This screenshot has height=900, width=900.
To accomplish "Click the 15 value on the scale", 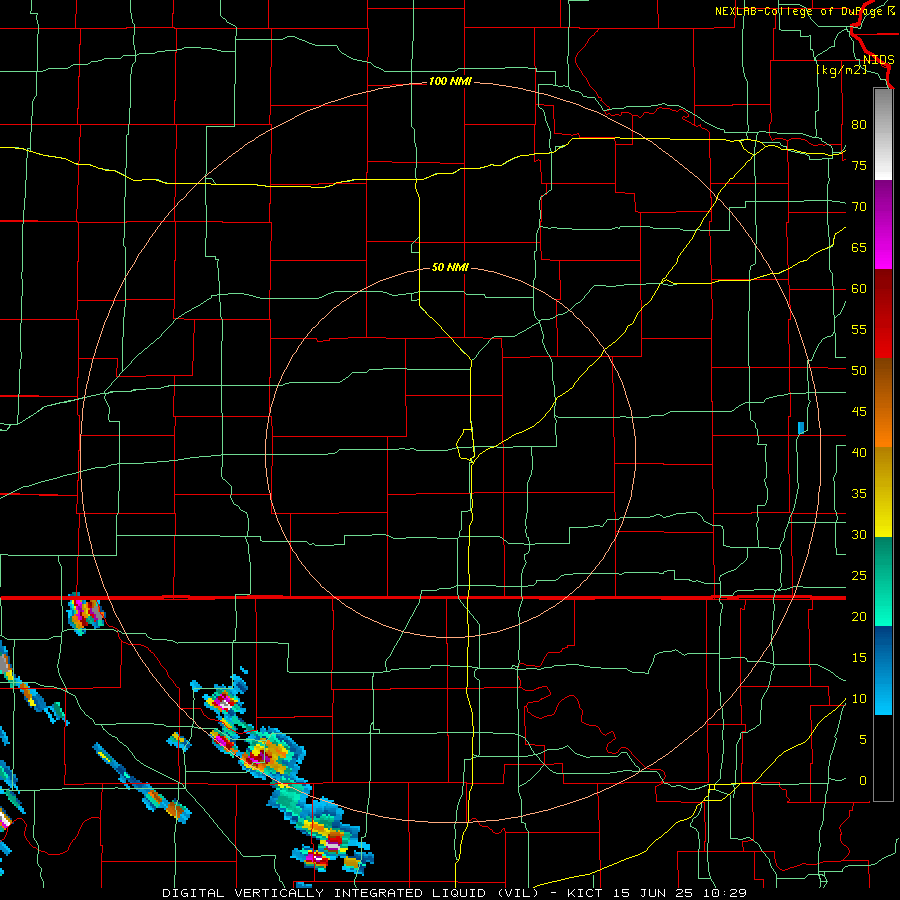I will (x=859, y=658).
